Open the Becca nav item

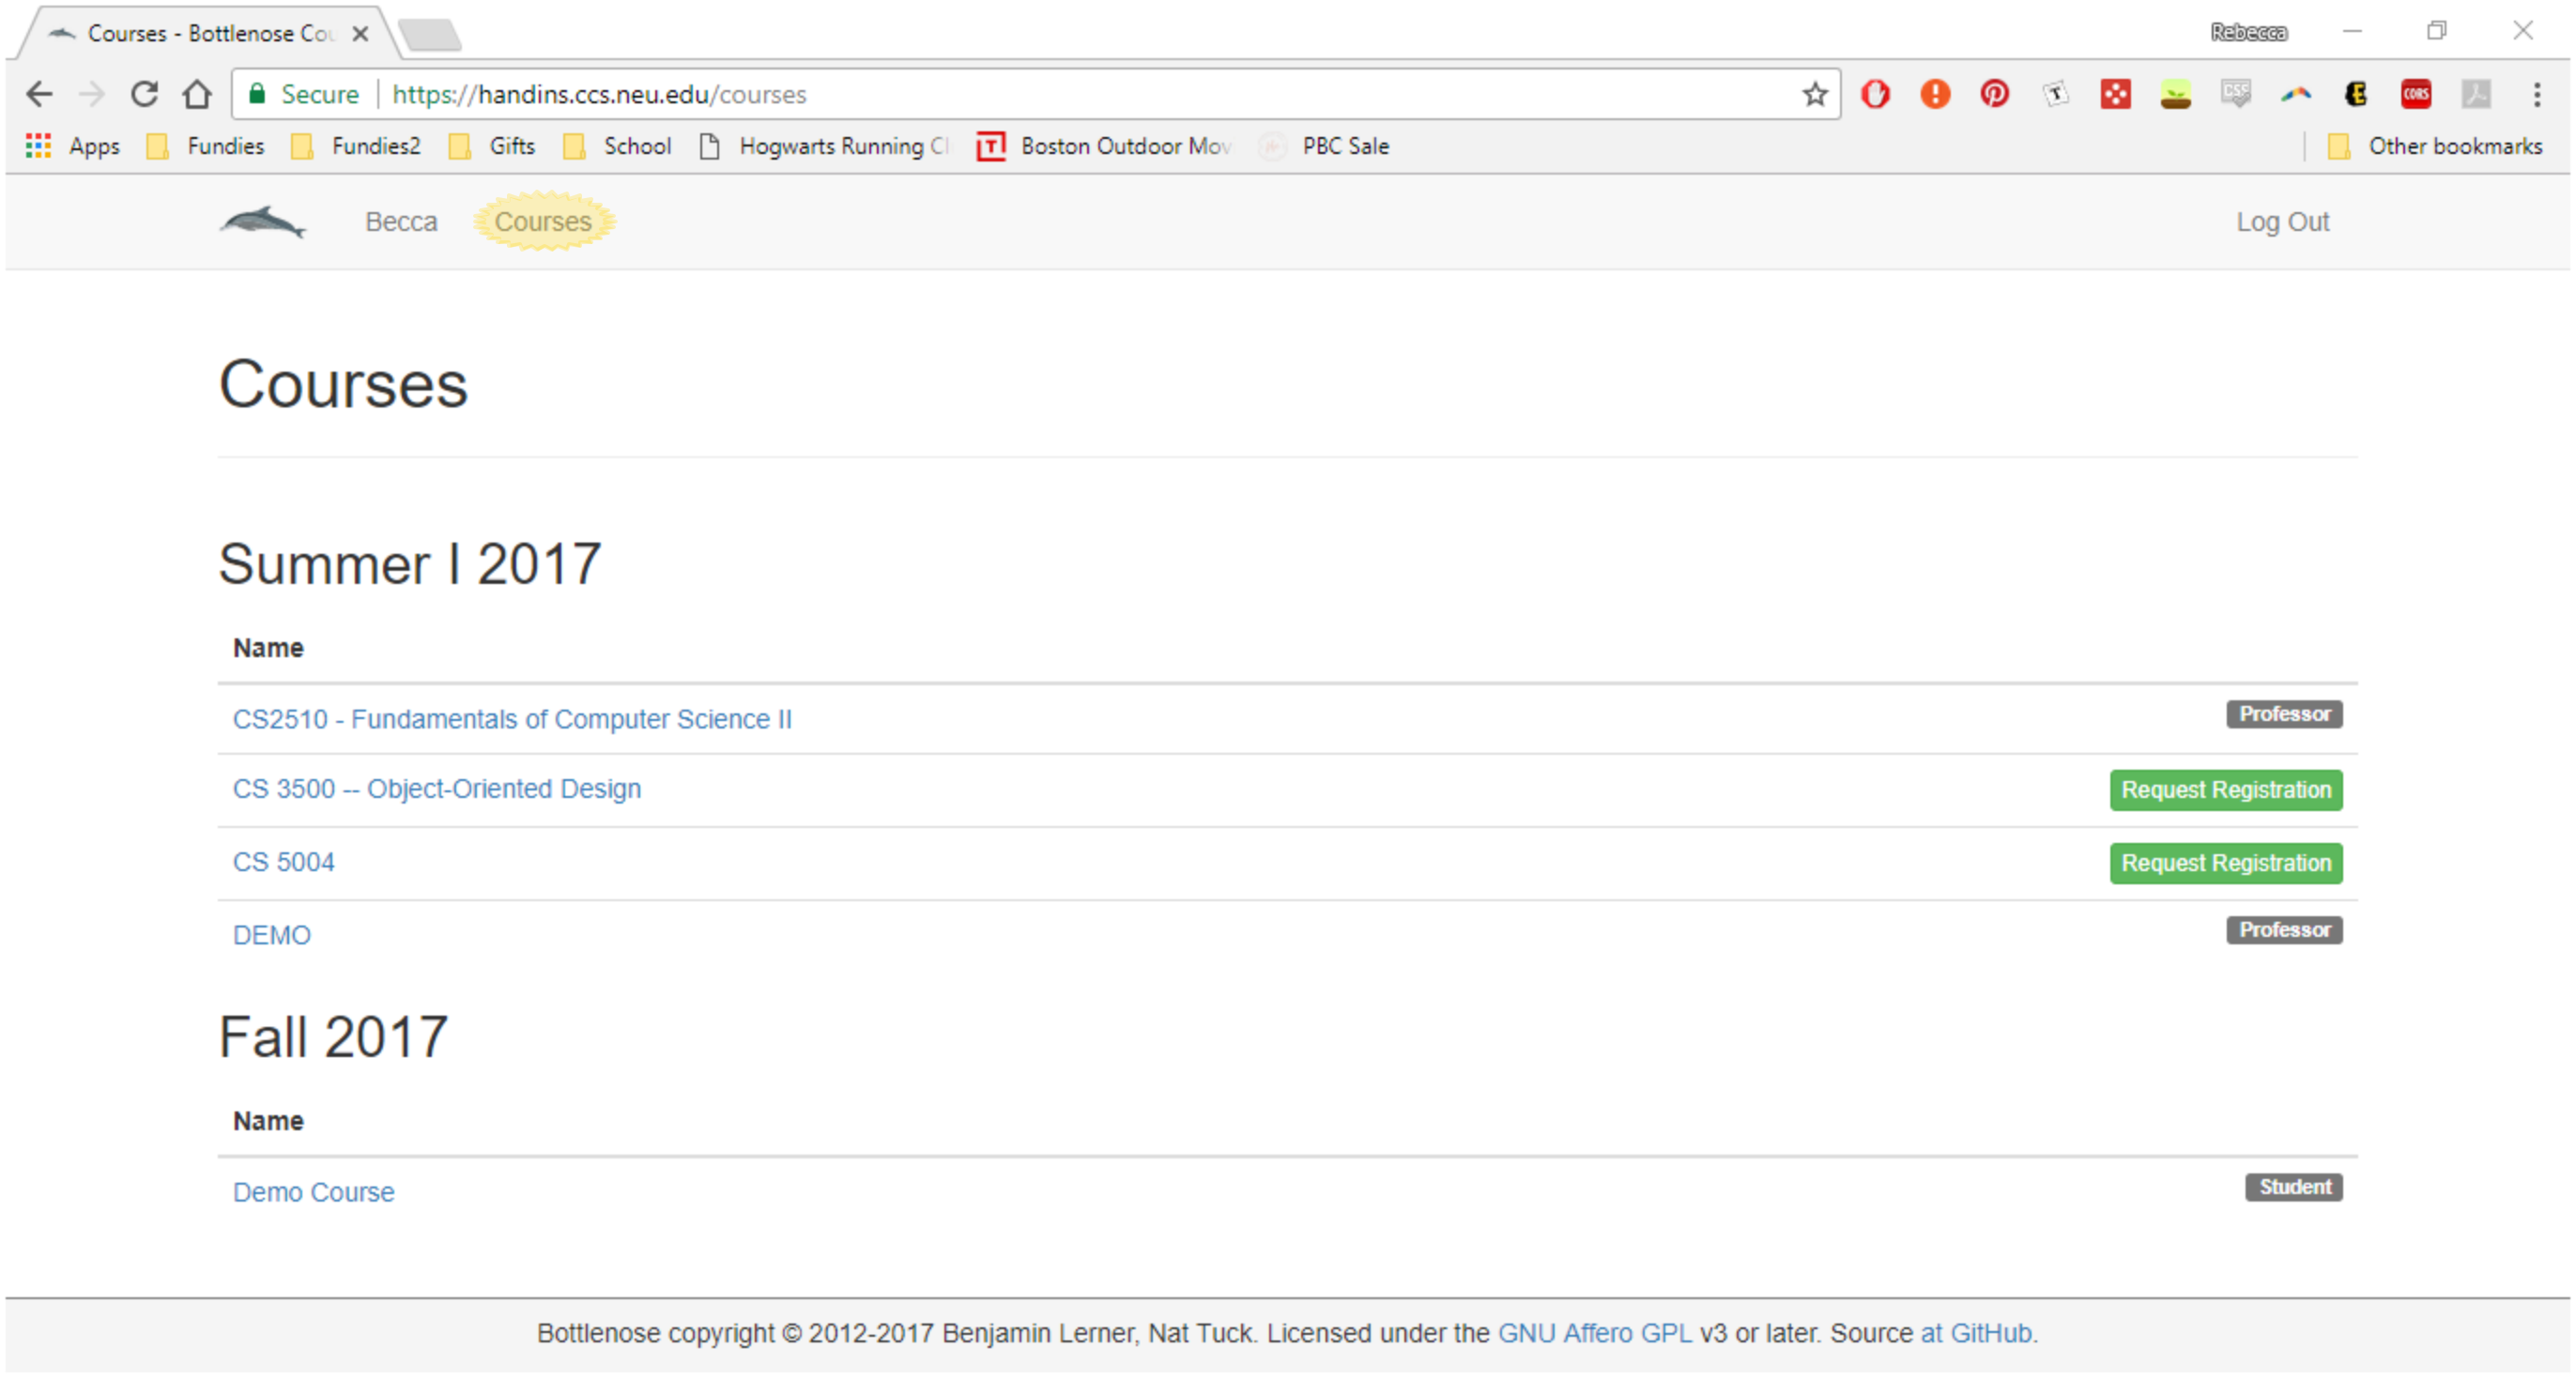(401, 222)
